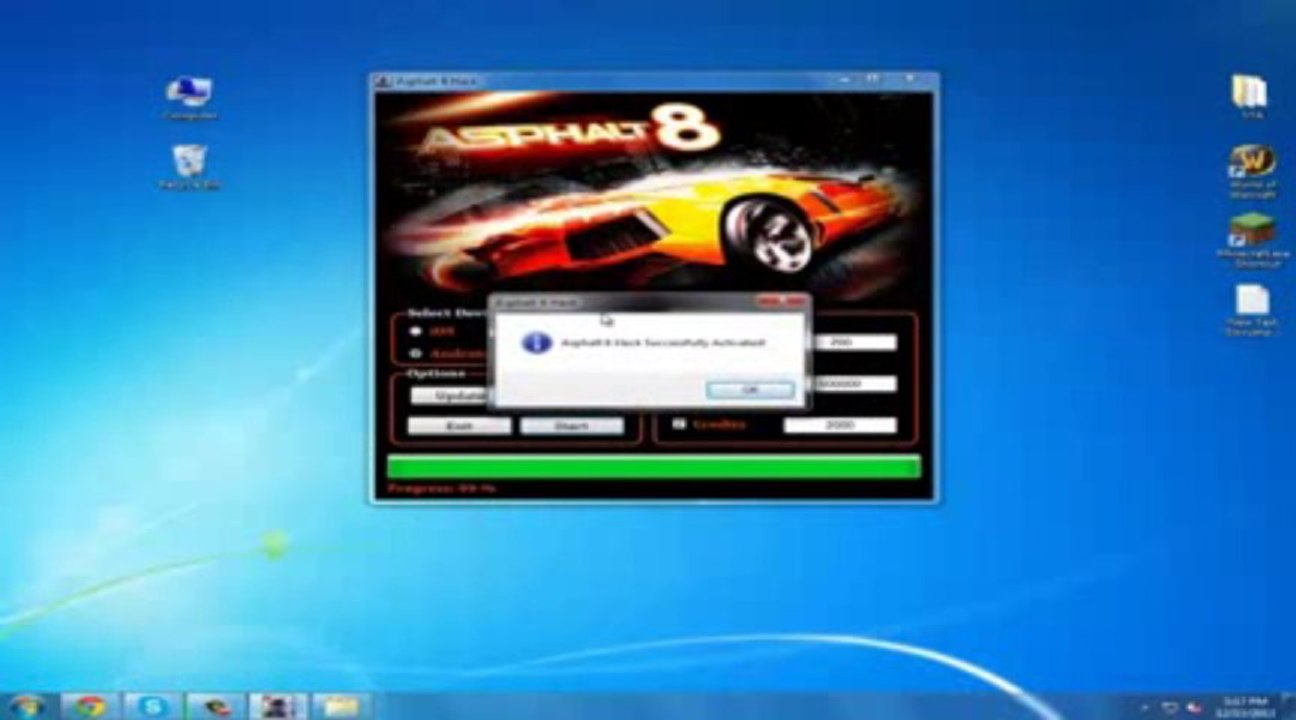Click the Start button in the hack tool
The height and width of the screenshot is (720, 1296).
(571, 426)
